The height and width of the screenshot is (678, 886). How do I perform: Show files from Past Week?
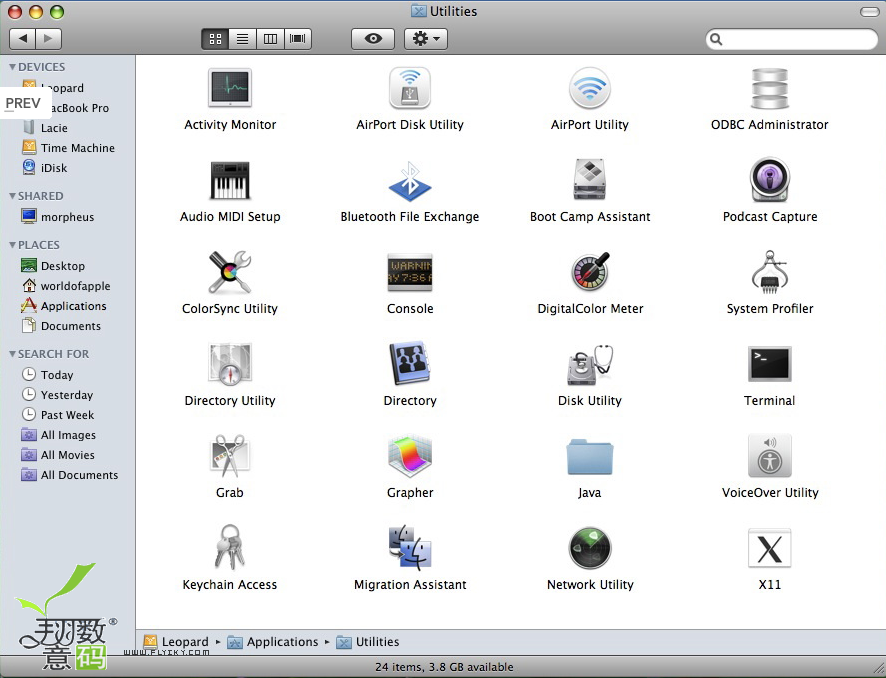tap(68, 415)
